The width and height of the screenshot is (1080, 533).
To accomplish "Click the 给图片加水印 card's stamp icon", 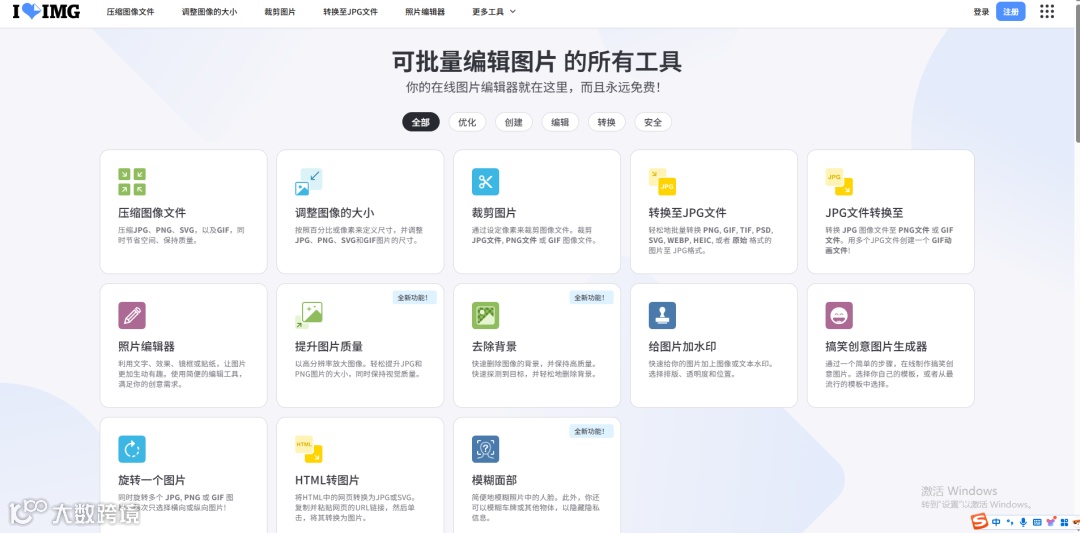I will pyautogui.click(x=662, y=315).
